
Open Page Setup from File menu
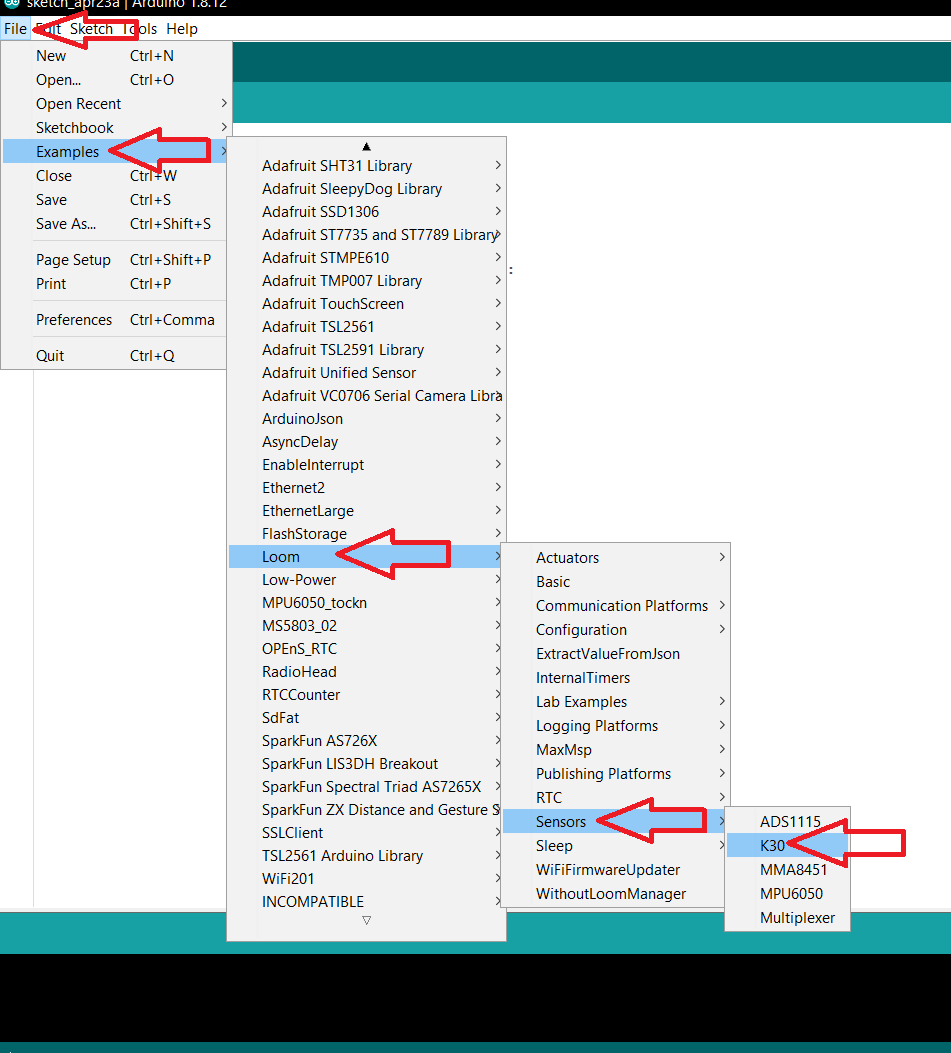[x=116, y=260]
